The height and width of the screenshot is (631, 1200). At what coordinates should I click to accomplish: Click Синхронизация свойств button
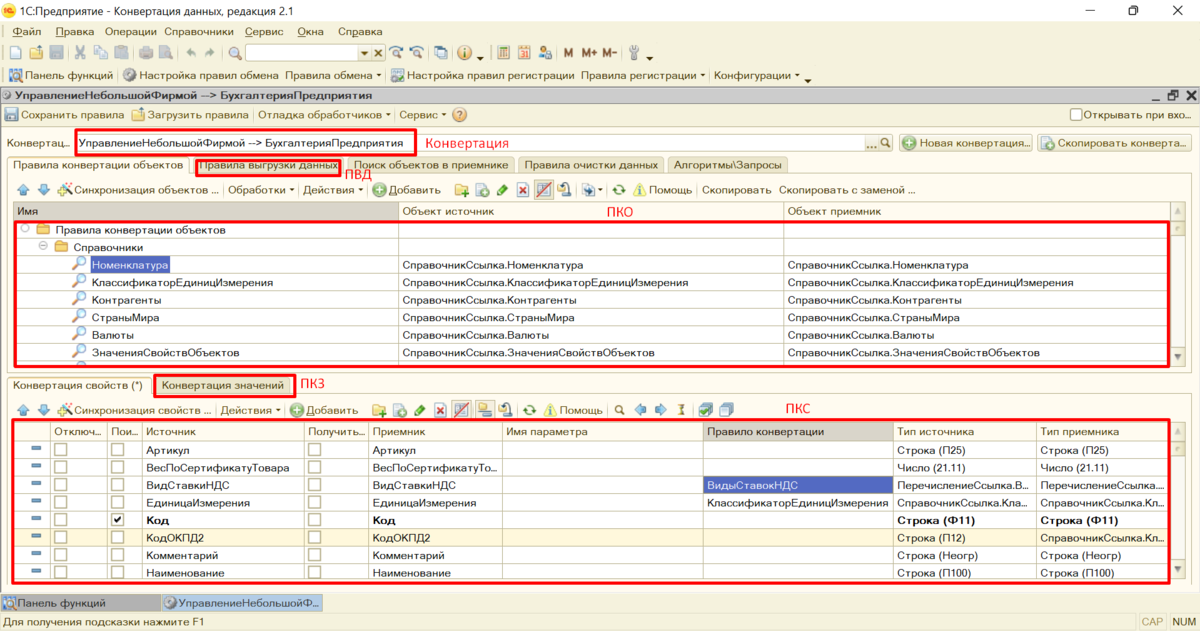(135, 410)
